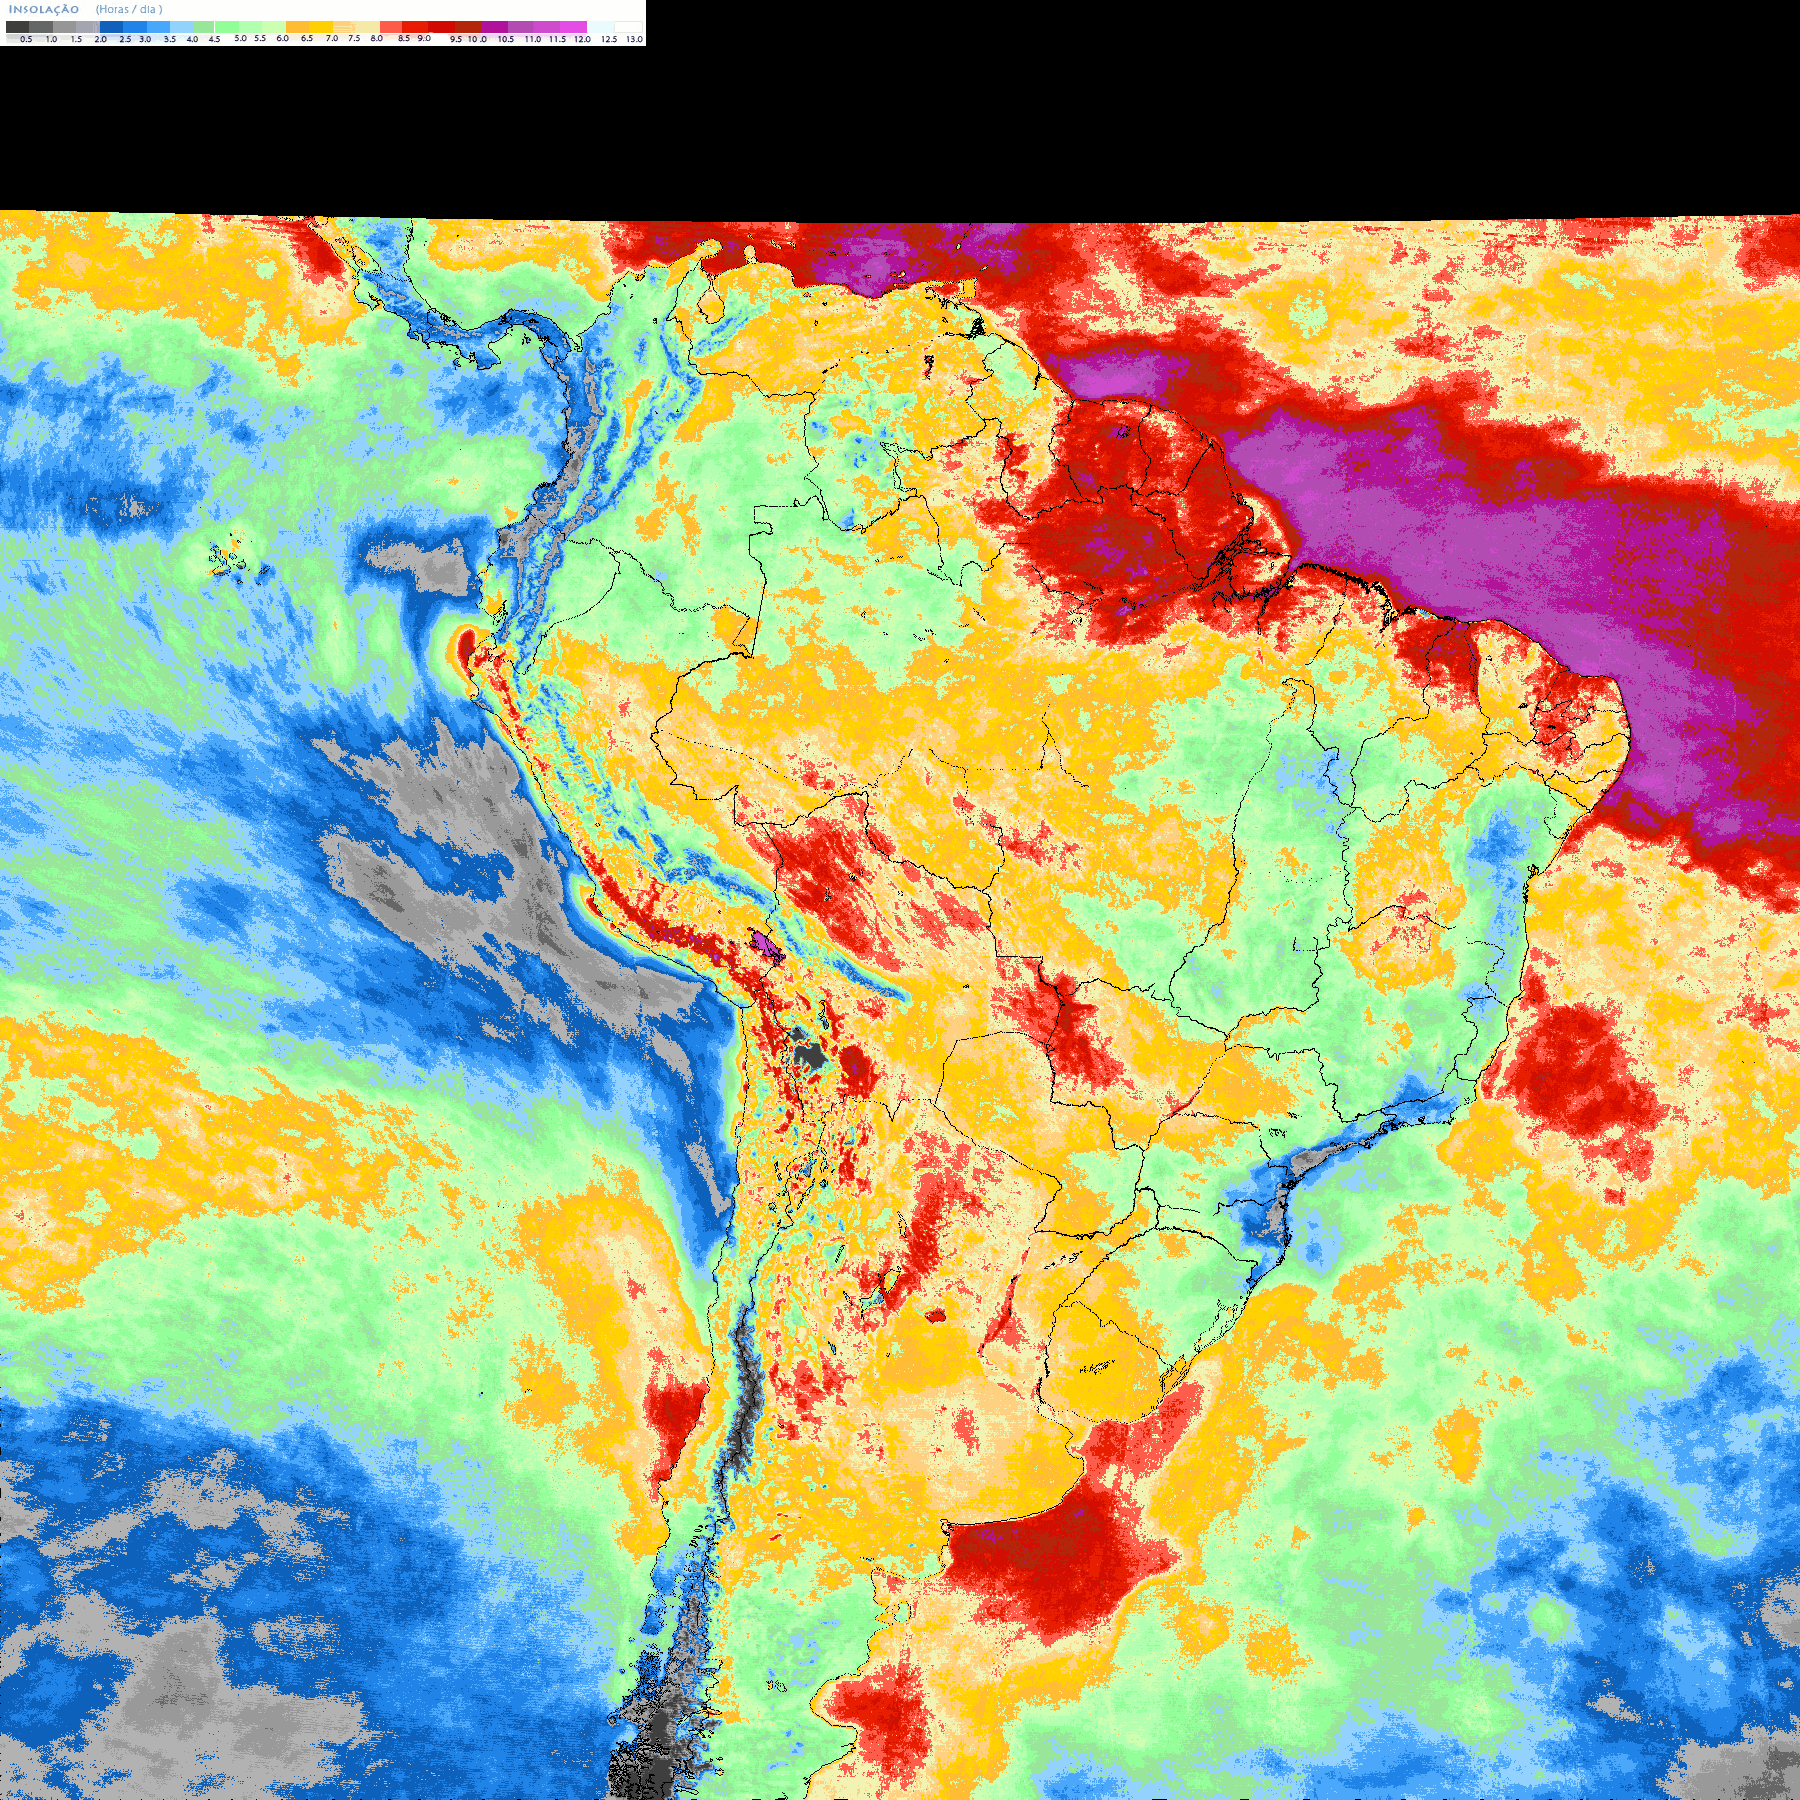Screen dimensions: 1800x1800
Task: Select the 4.0 legend value label
Action: pyautogui.click(x=192, y=39)
